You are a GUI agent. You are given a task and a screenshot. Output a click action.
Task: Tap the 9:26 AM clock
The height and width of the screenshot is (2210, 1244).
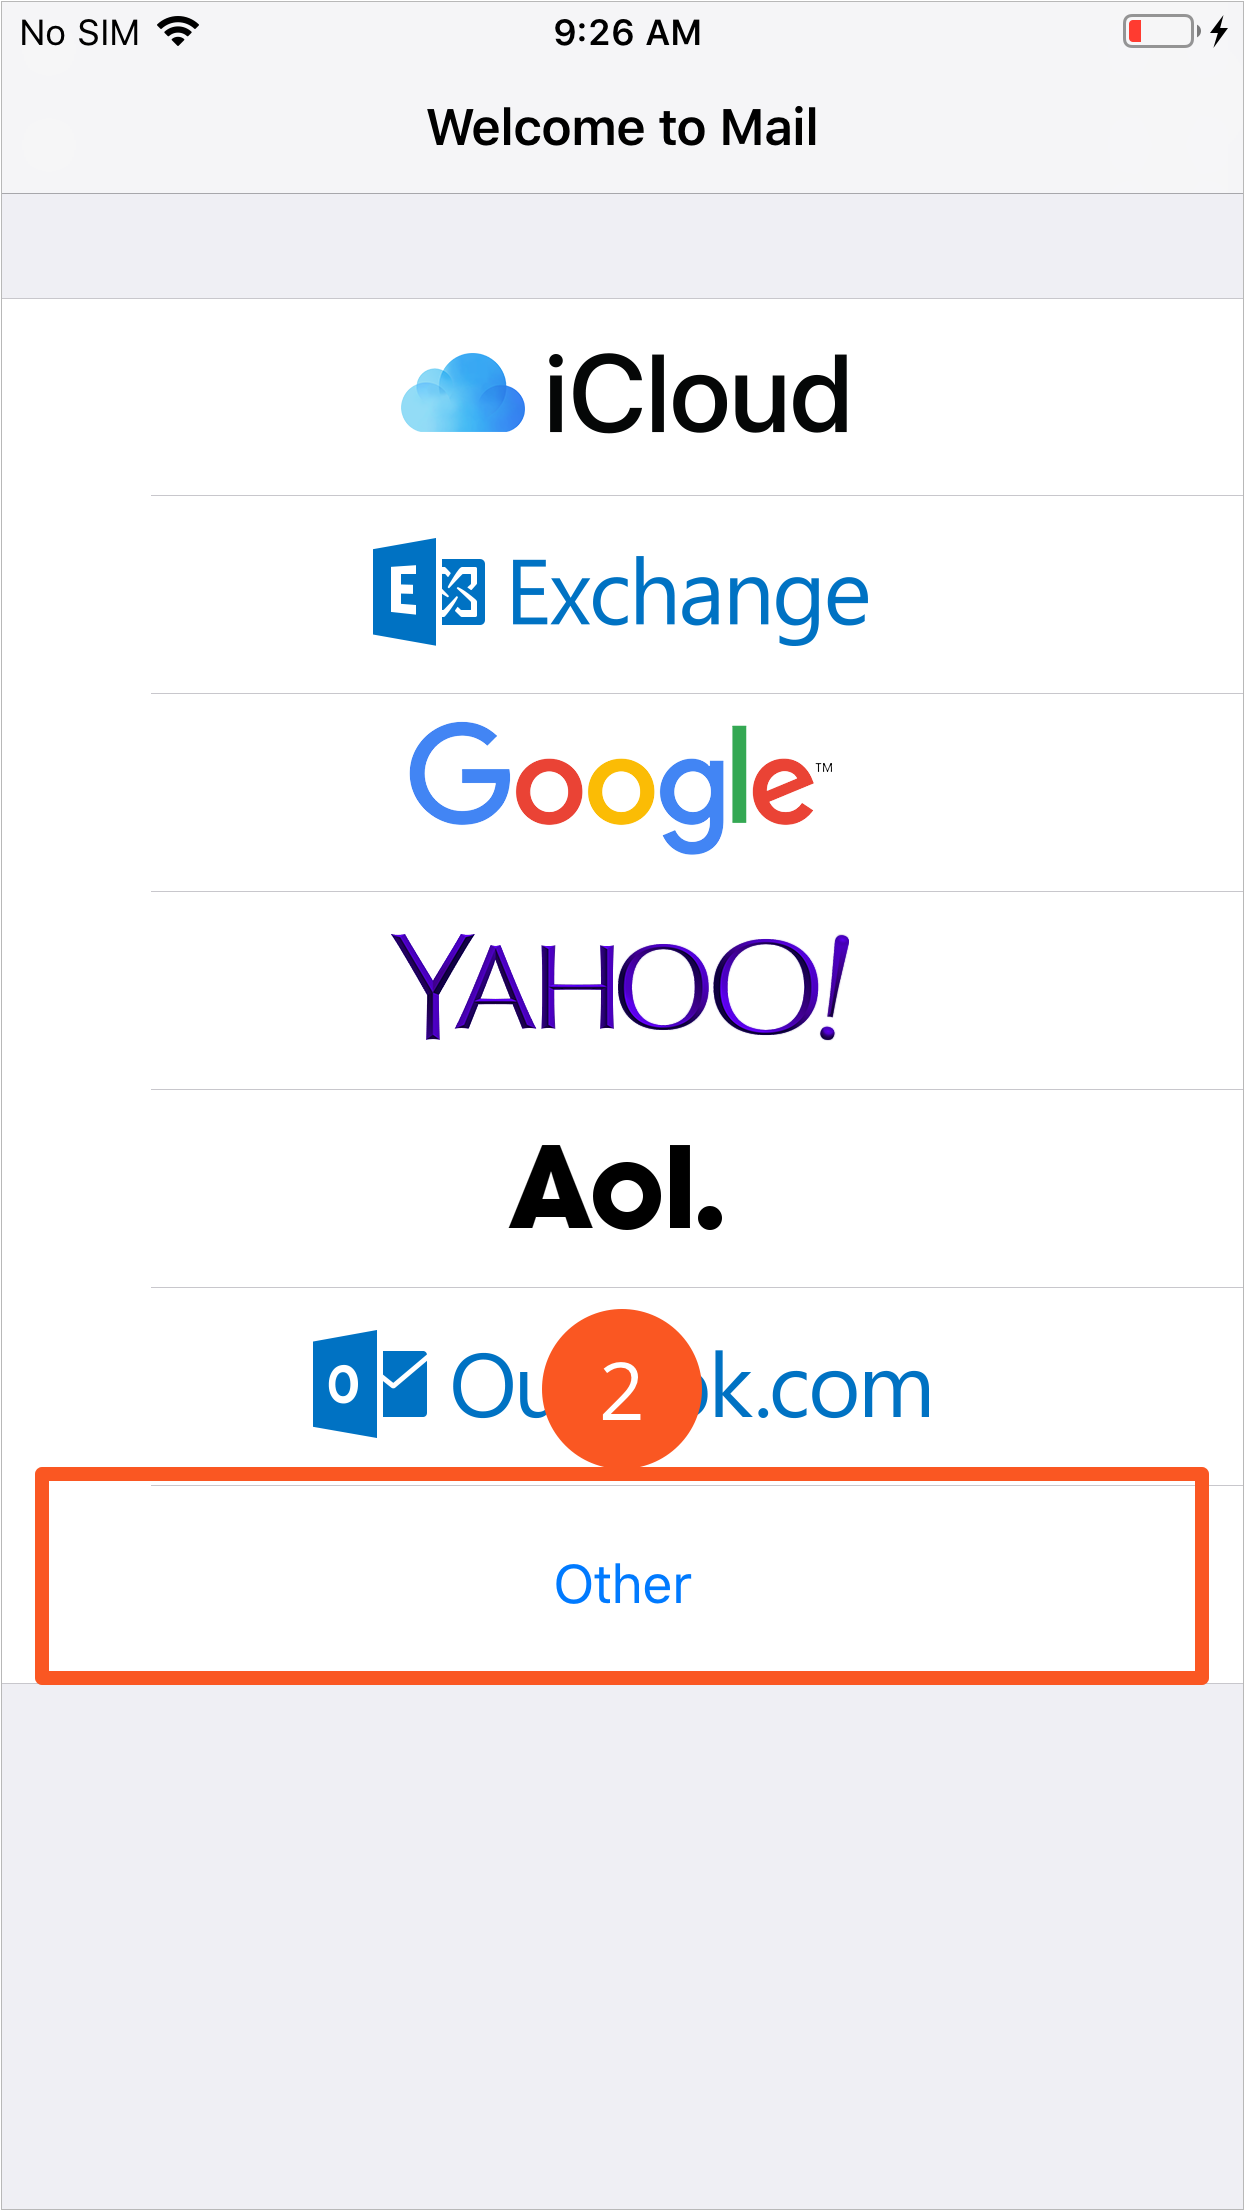point(628,33)
